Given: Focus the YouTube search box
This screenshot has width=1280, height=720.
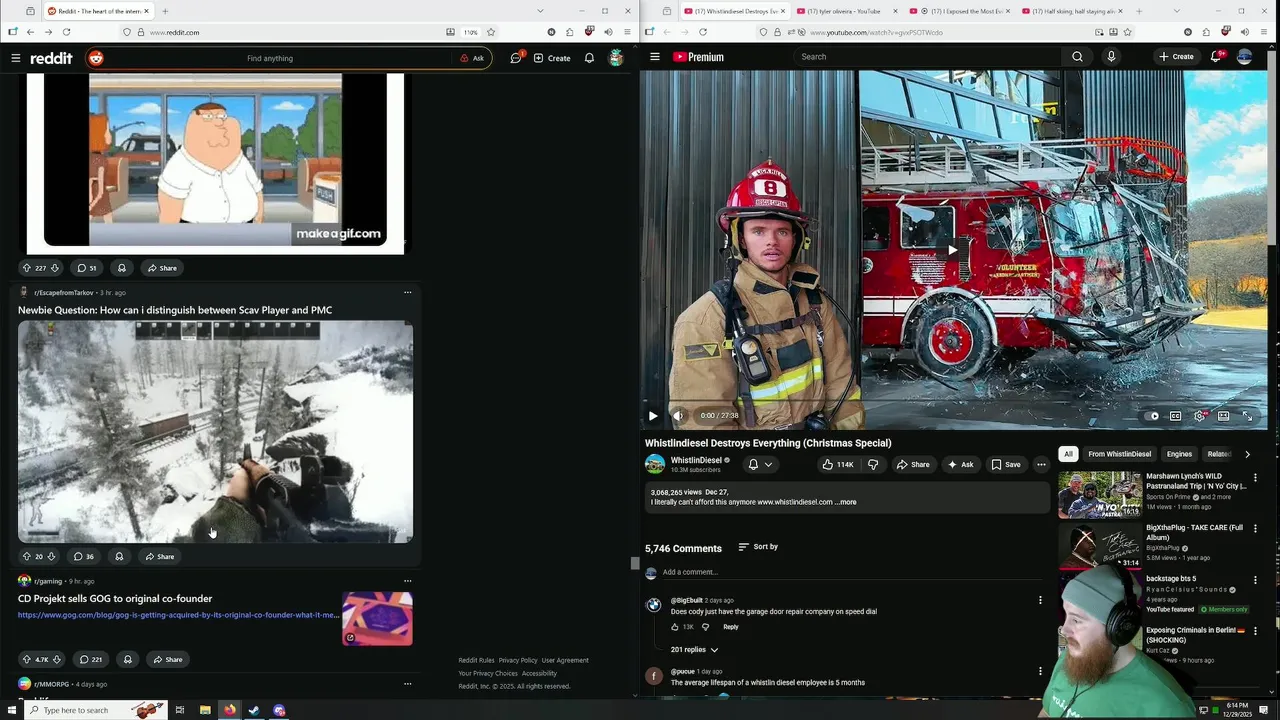Looking at the screenshot, I should coord(925,57).
